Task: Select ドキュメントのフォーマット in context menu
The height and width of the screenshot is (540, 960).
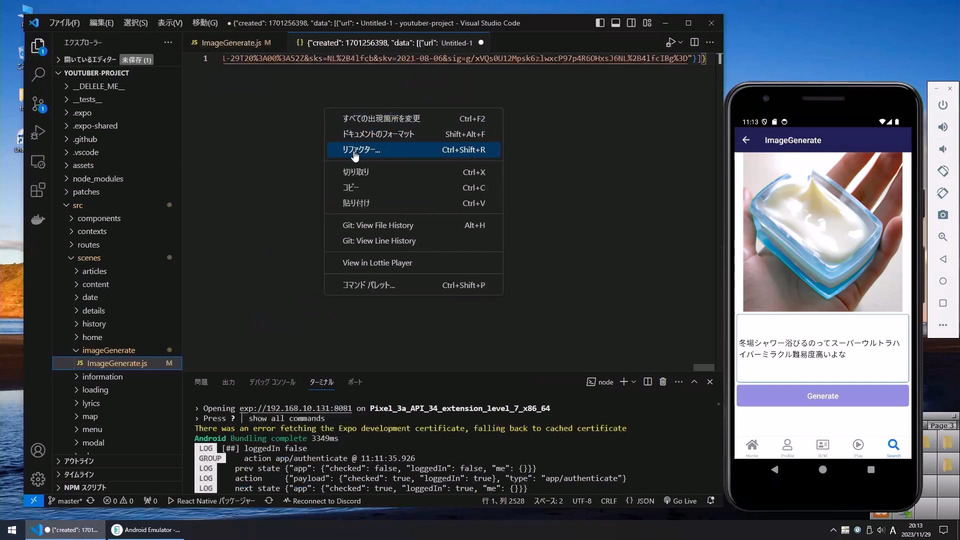Action: tap(414, 134)
